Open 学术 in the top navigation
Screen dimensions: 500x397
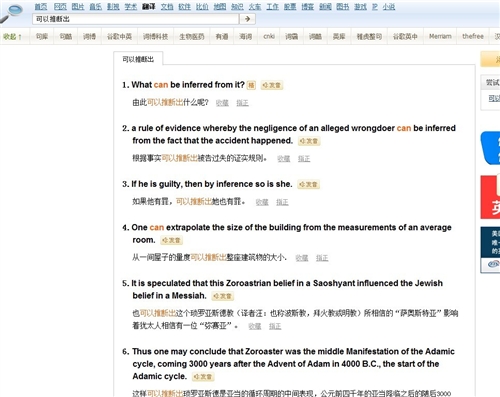131,7
